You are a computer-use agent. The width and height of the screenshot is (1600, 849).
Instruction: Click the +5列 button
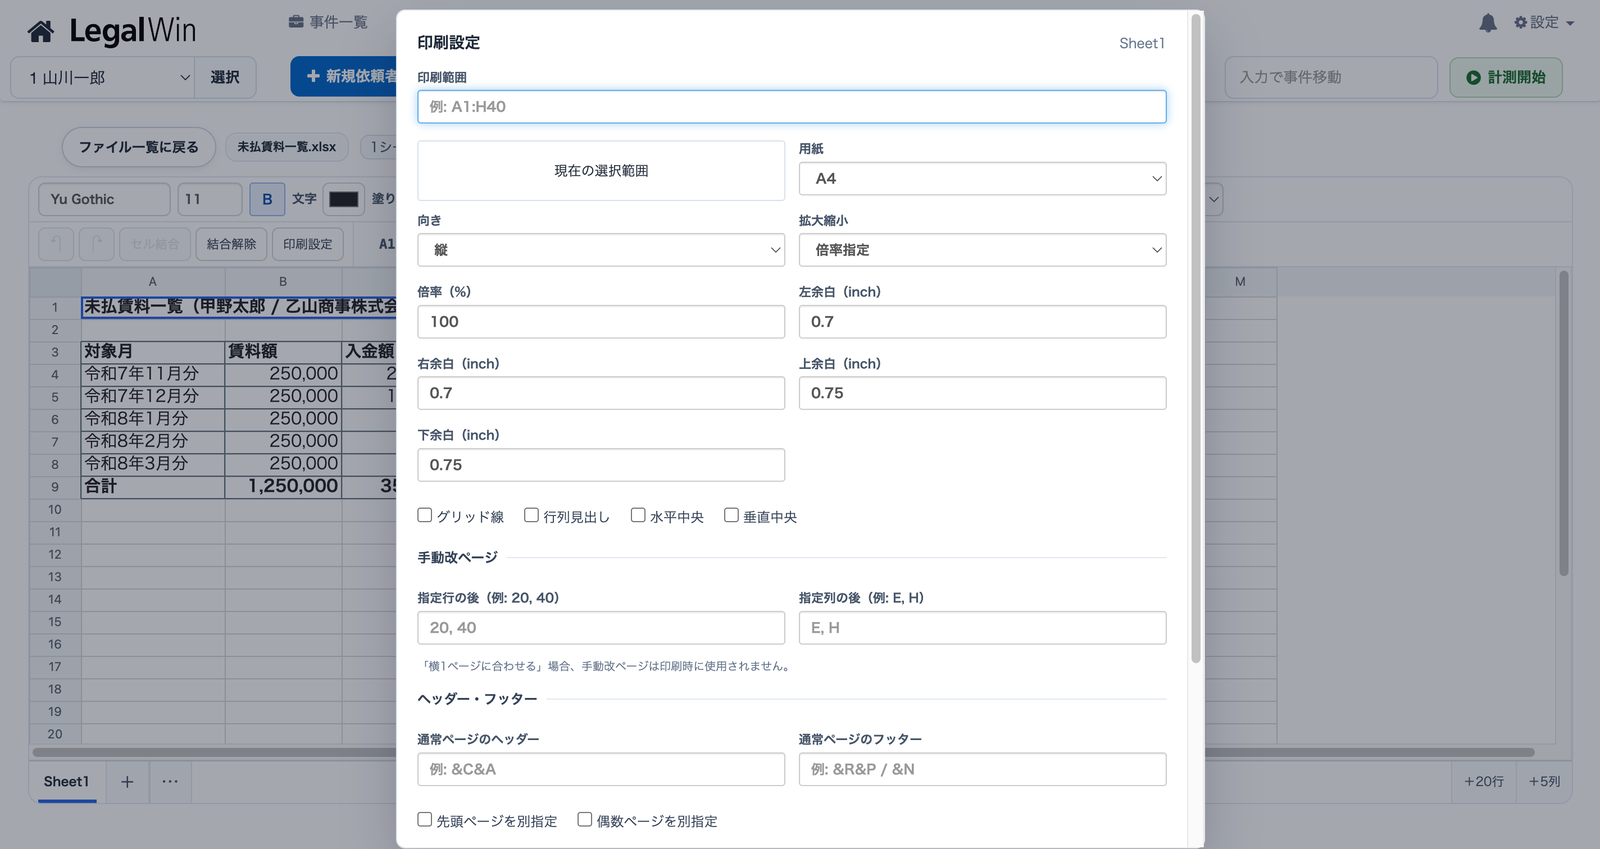pos(1544,781)
